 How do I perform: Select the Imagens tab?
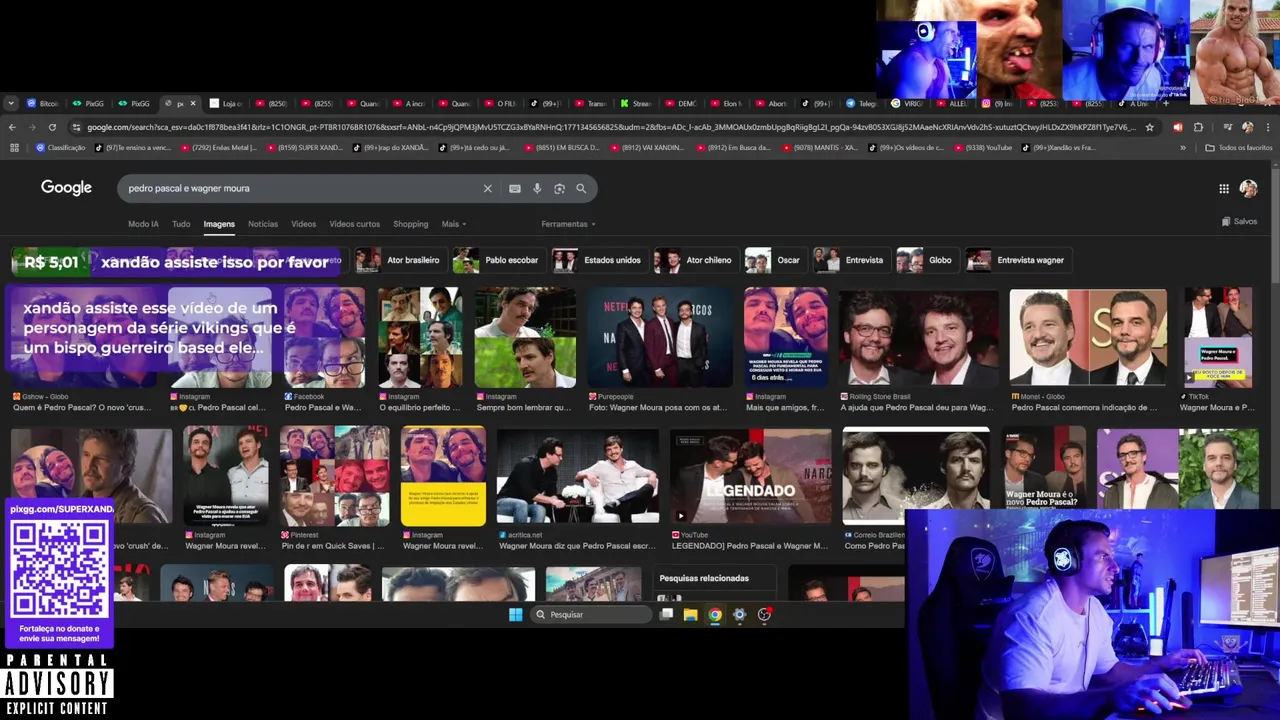[219, 224]
